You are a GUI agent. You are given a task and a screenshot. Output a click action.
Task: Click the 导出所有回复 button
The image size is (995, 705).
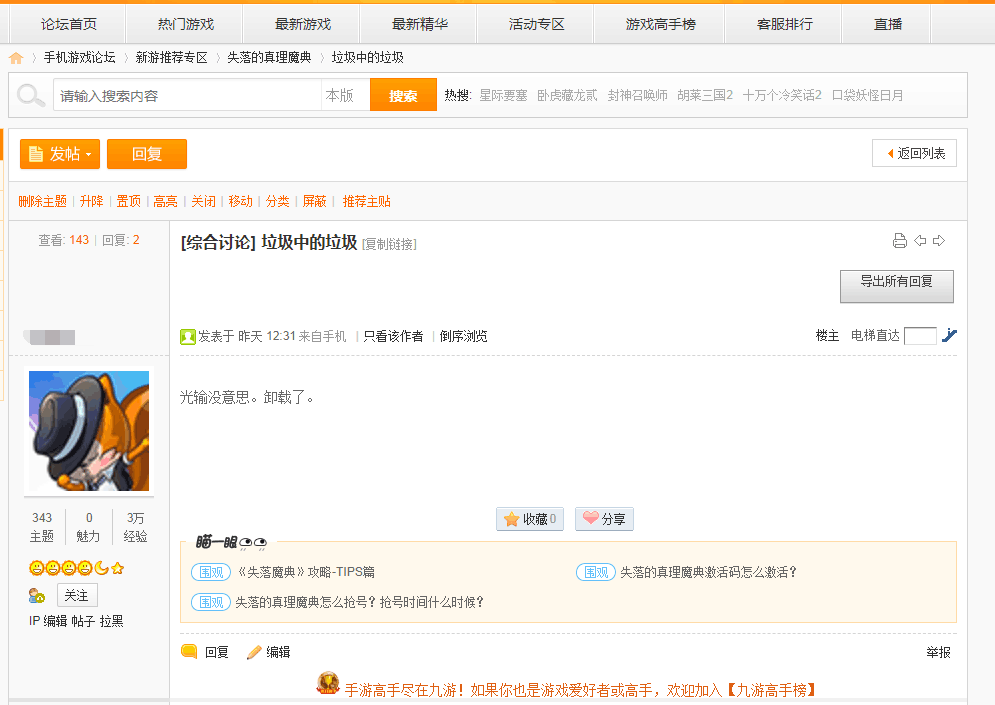[897, 286]
